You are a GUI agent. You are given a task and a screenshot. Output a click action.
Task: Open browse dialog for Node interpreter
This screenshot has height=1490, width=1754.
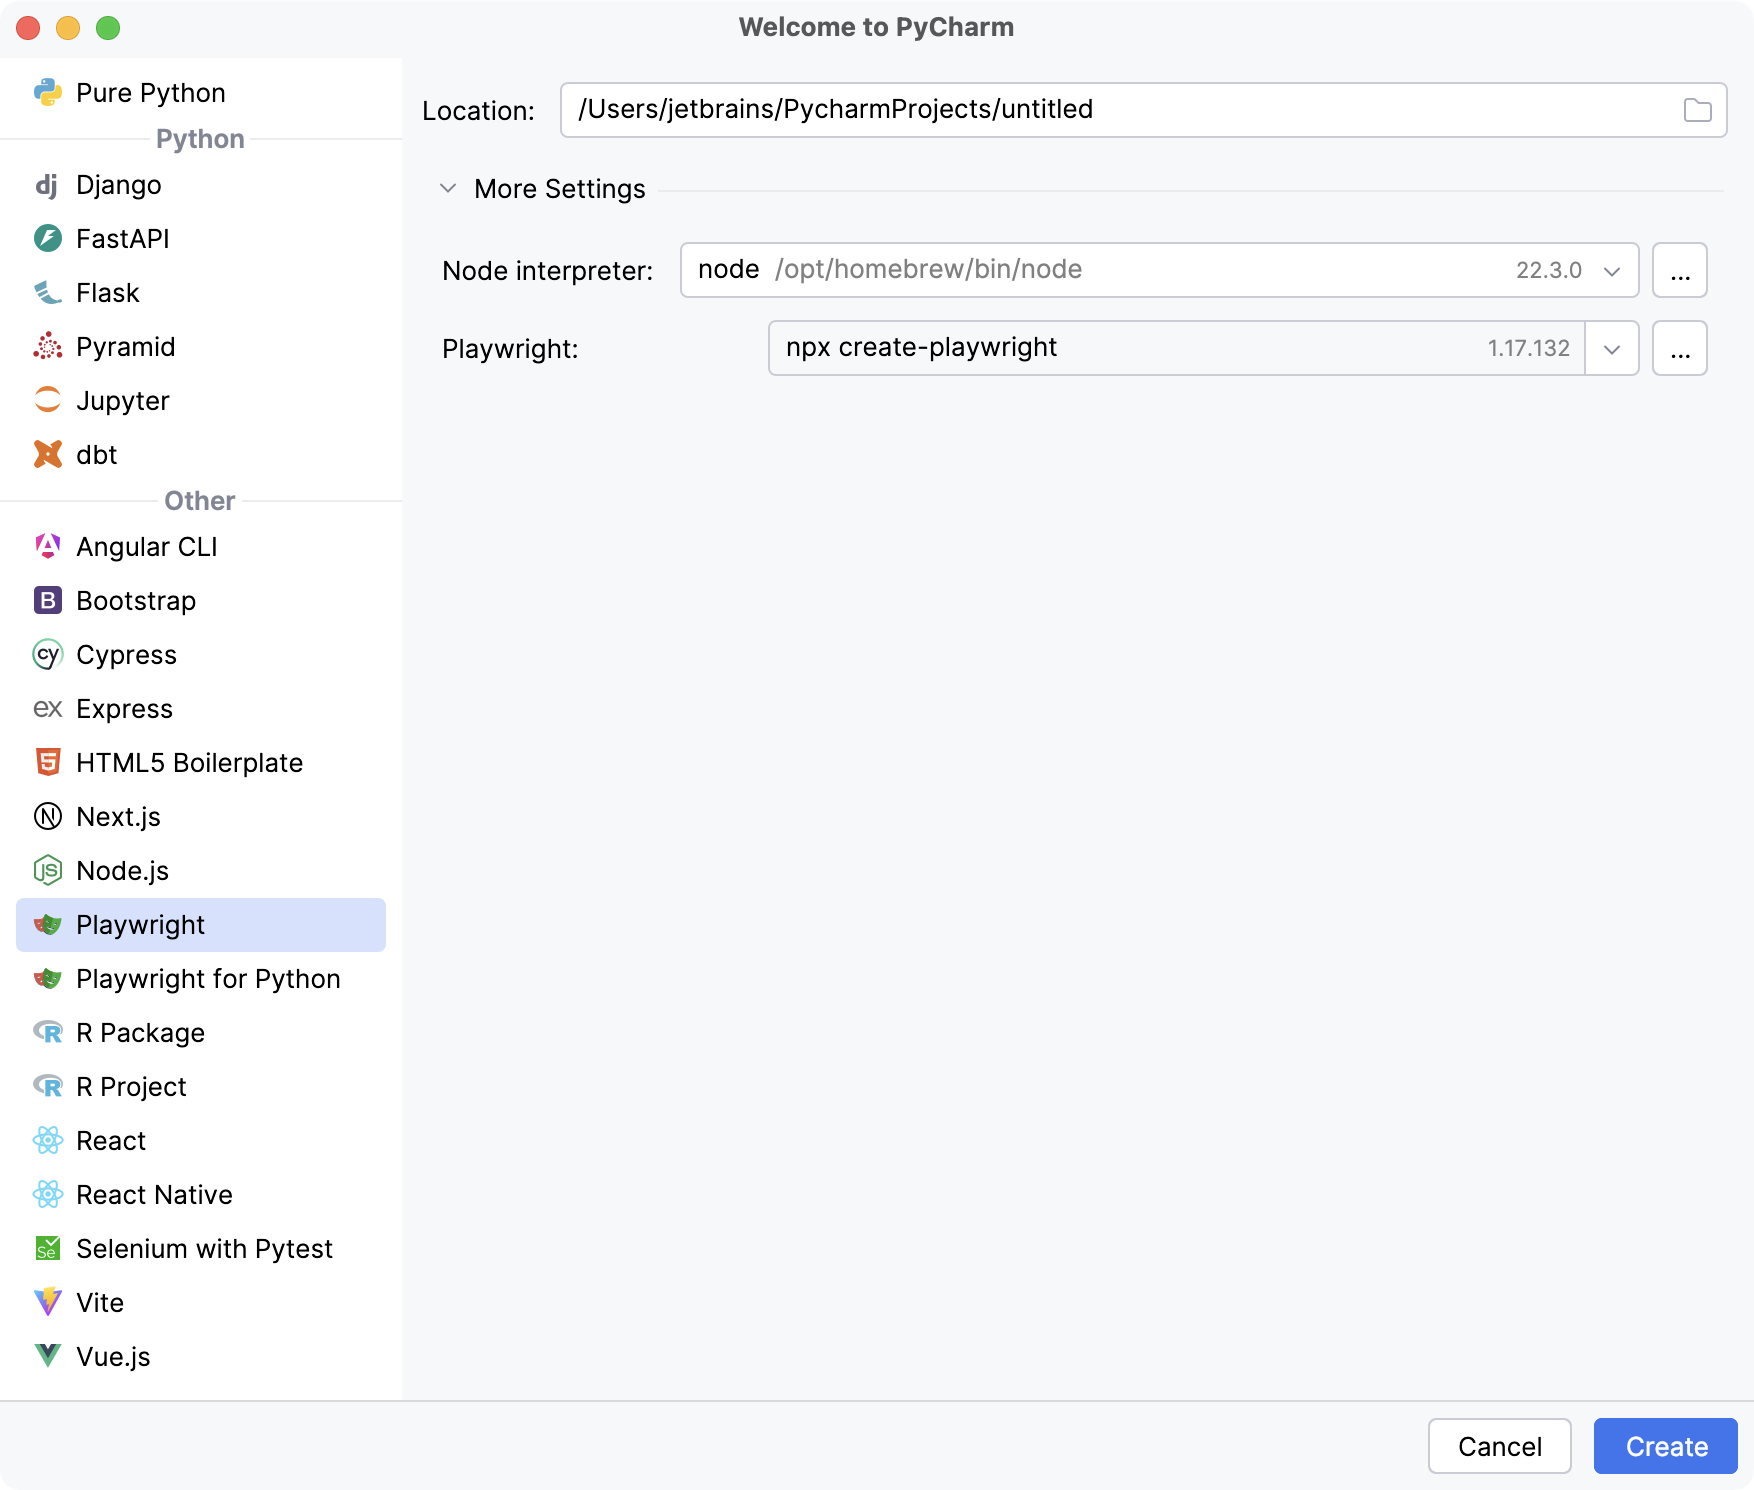(1679, 271)
